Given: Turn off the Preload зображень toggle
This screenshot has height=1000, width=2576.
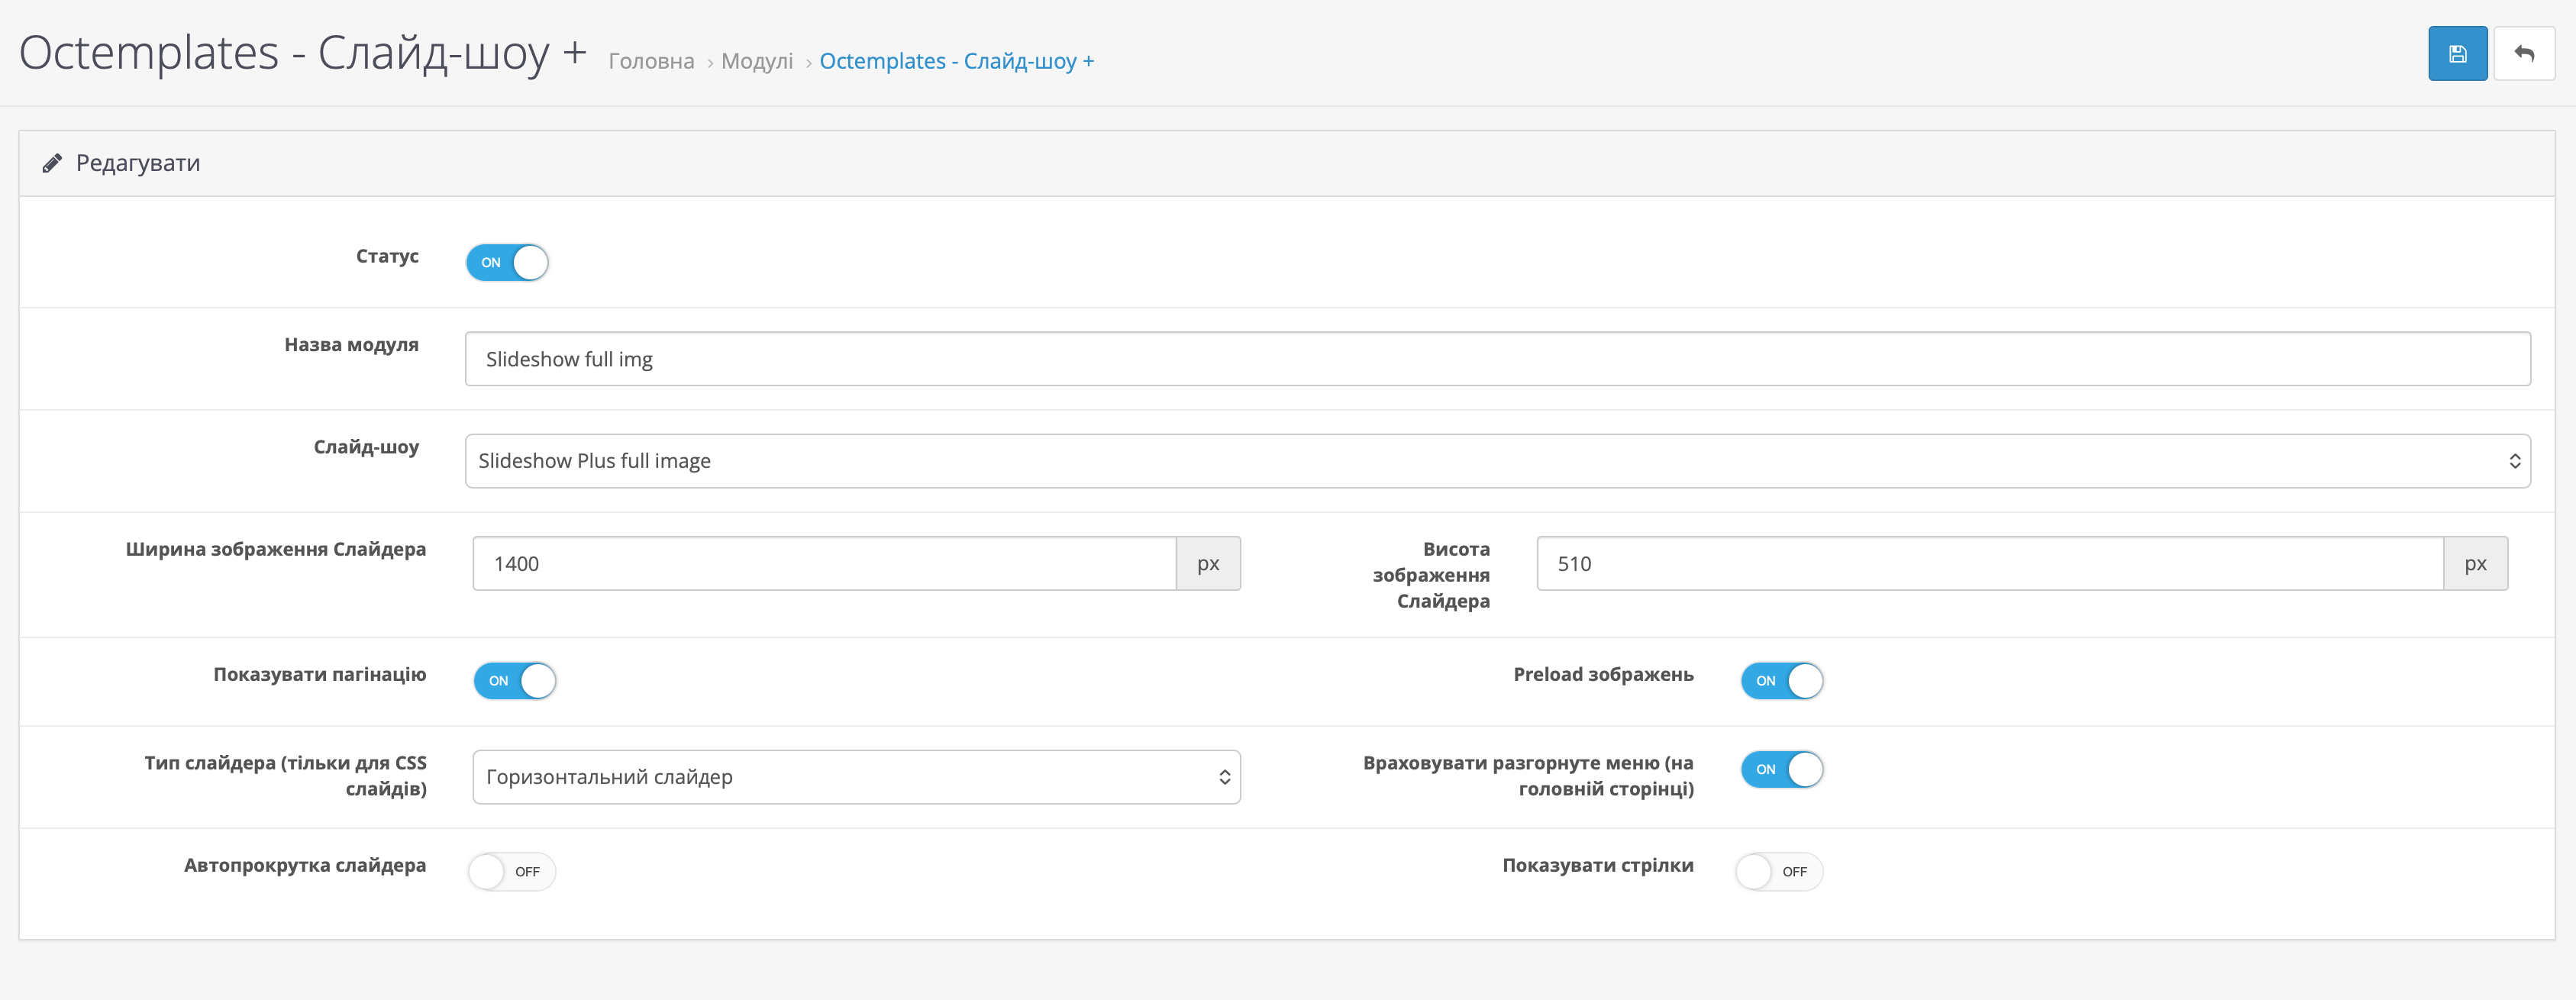Looking at the screenshot, I should tap(1781, 681).
